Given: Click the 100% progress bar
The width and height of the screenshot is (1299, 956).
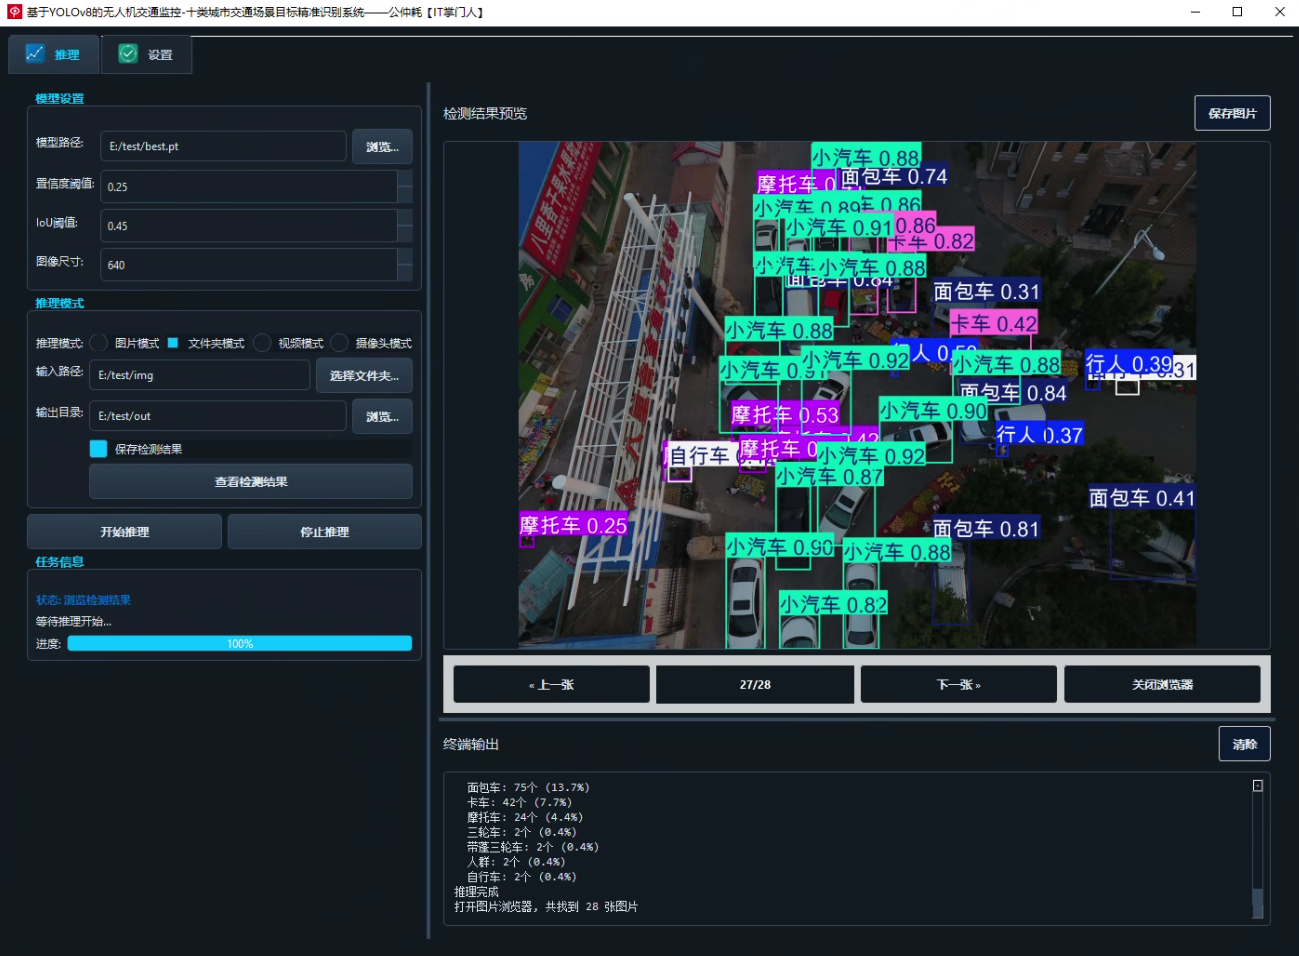Looking at the screenshot, I should (x=240, y=644).
